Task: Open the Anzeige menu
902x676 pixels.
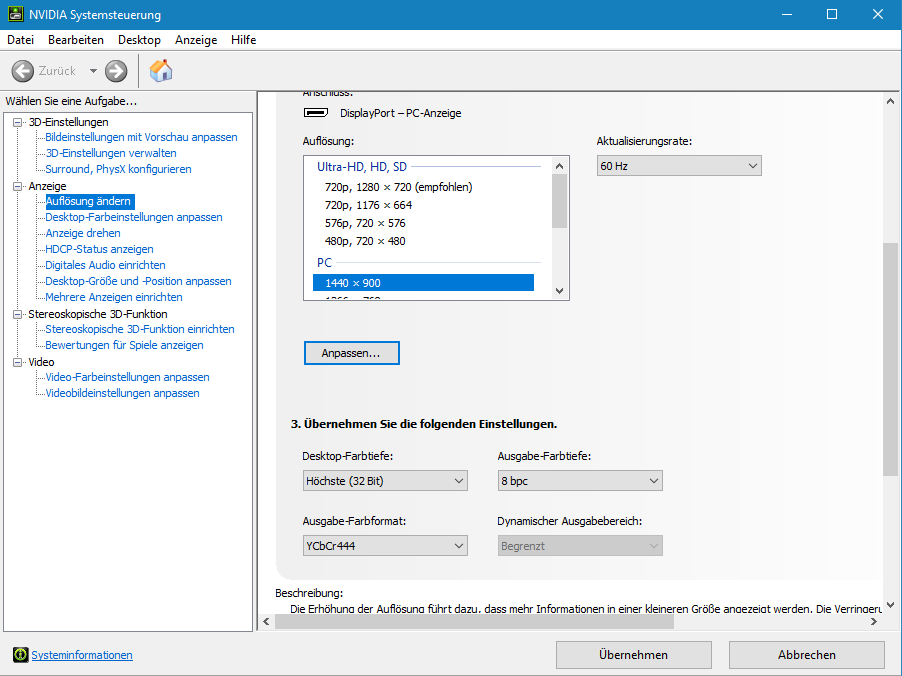Action: pos(196,40)
